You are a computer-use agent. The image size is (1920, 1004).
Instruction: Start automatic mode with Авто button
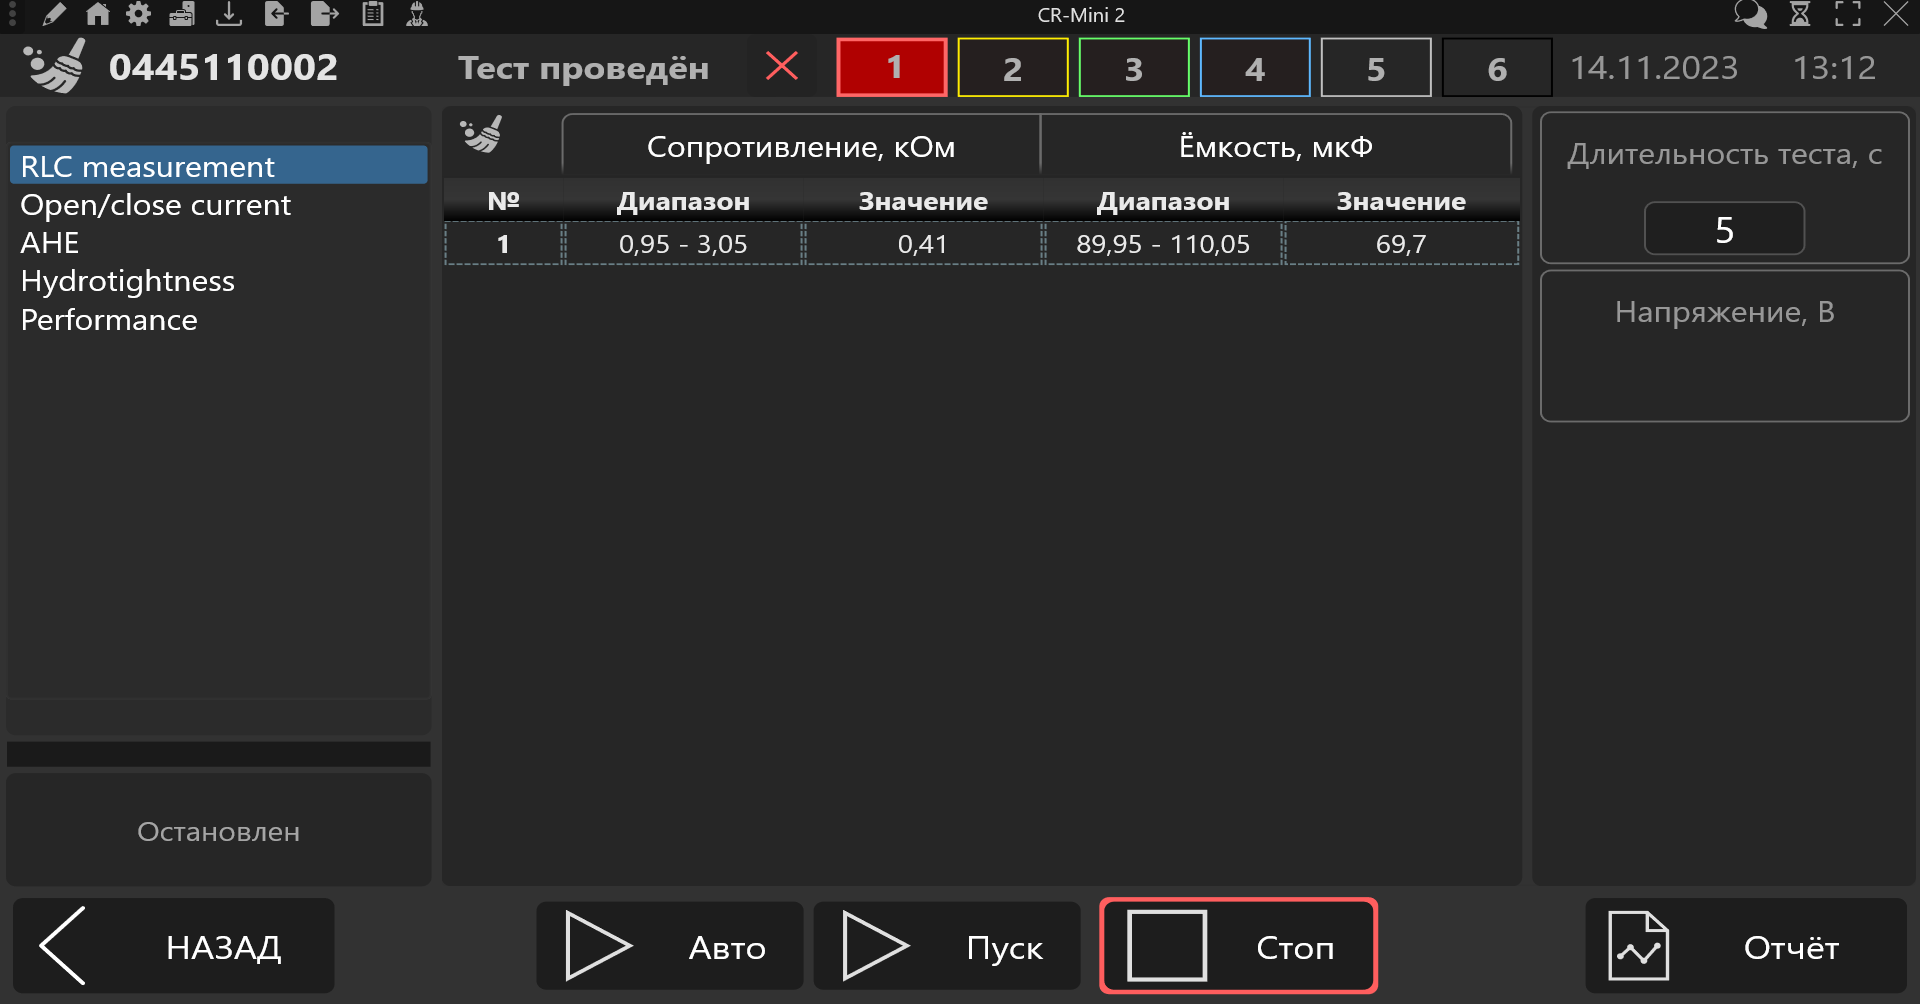(670, 946)
